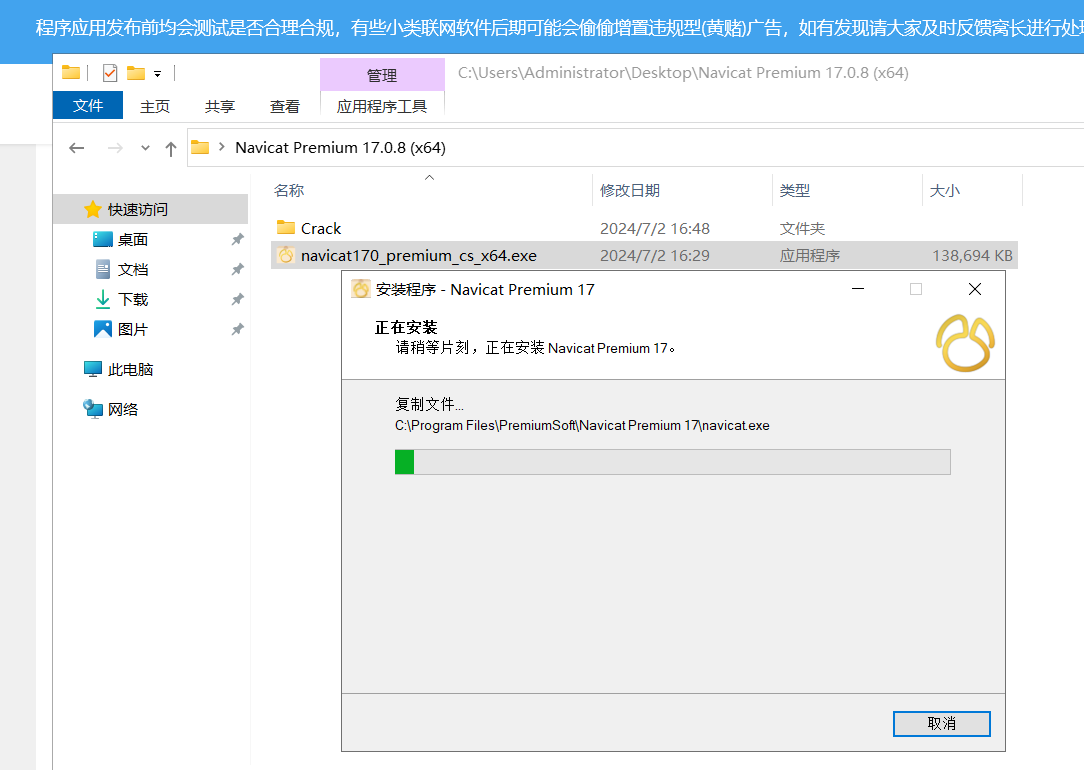The width and height of the screenshot is (1084, 770).
Task: Open 图片 in quick access
Action: coord(133,329)
